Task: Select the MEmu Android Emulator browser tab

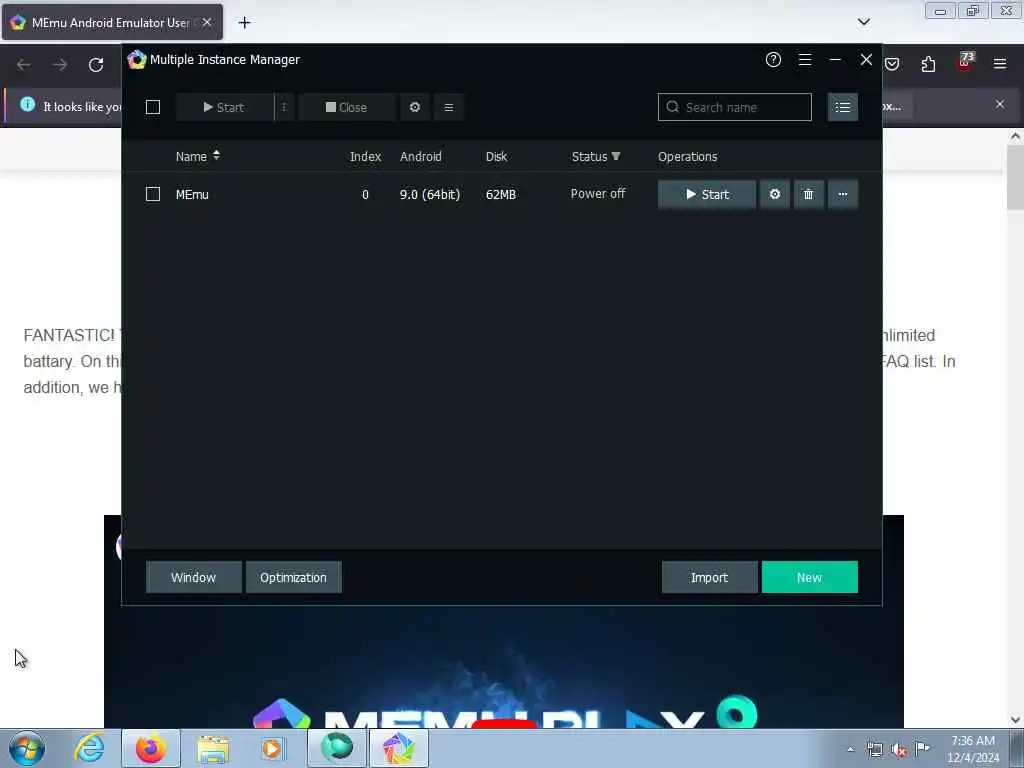Action: pos(112,22)
